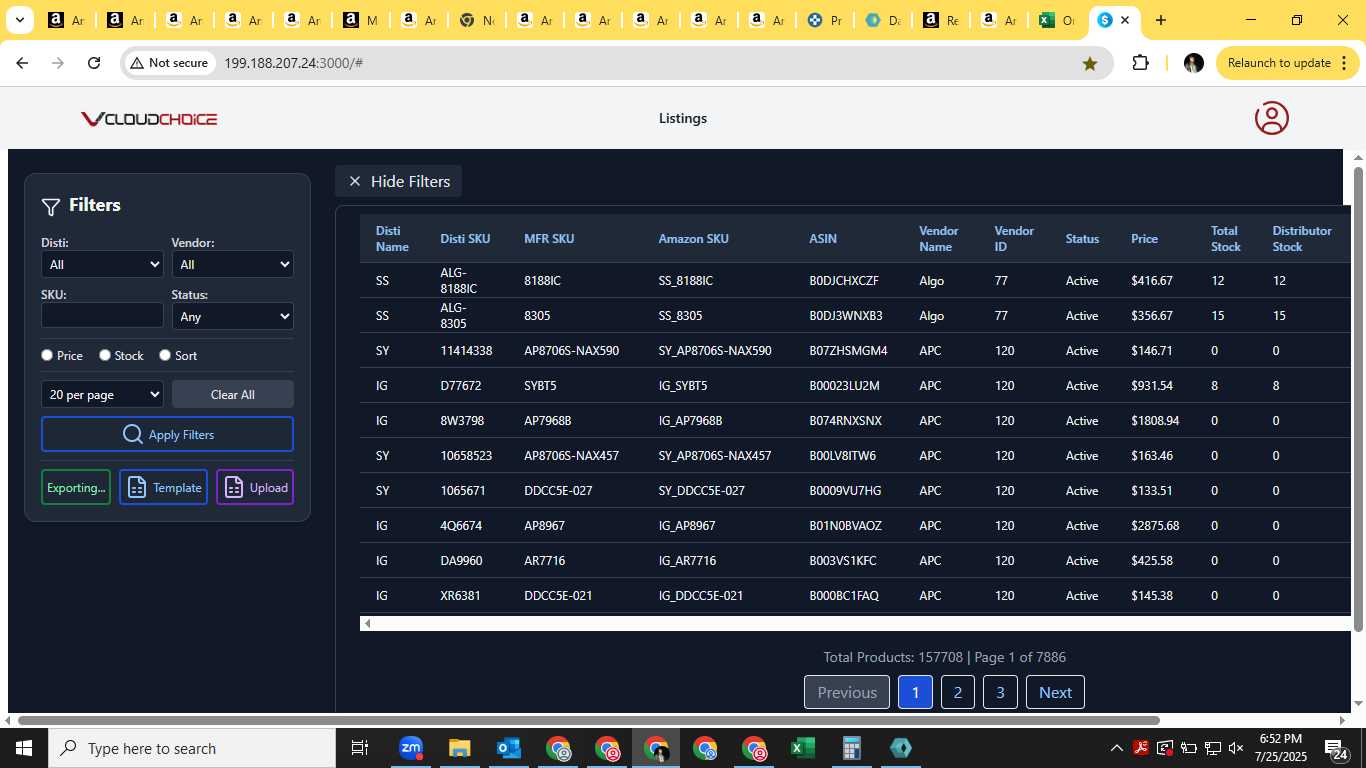Click the Upload button
This screenshot has height=768, width=1366.
point(255,487)
